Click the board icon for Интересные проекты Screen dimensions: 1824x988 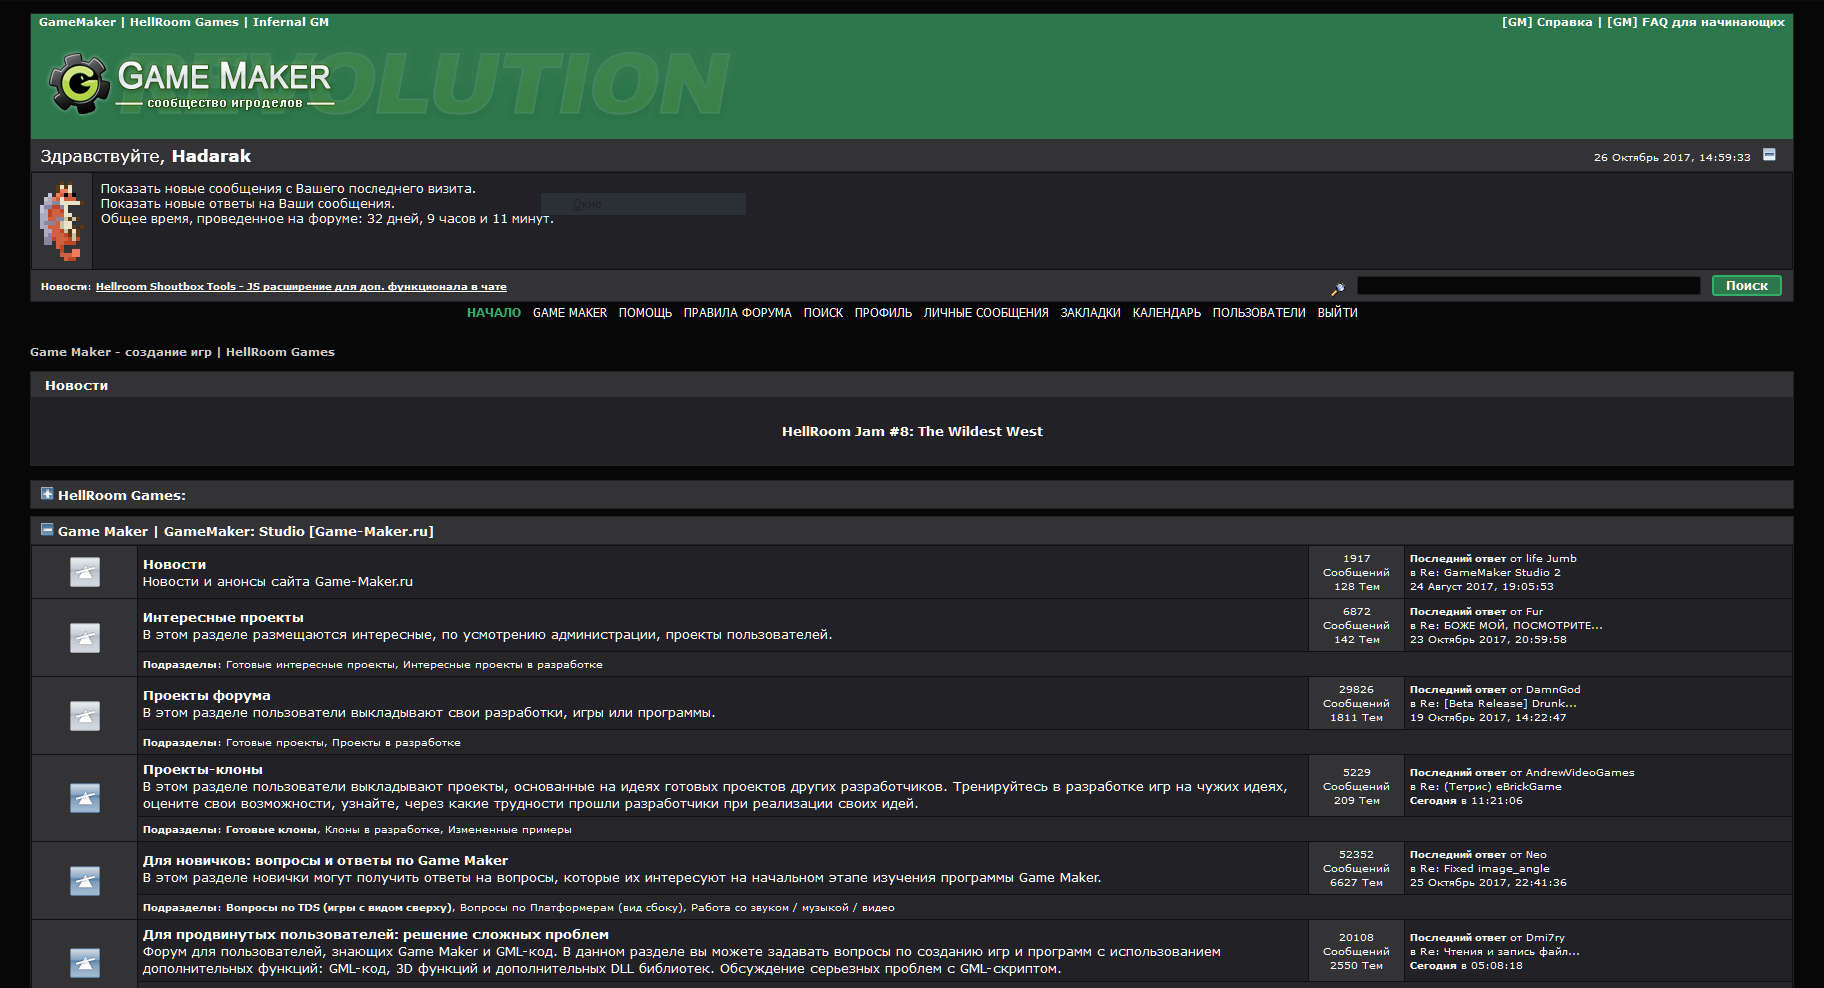[x=85, y=637]
